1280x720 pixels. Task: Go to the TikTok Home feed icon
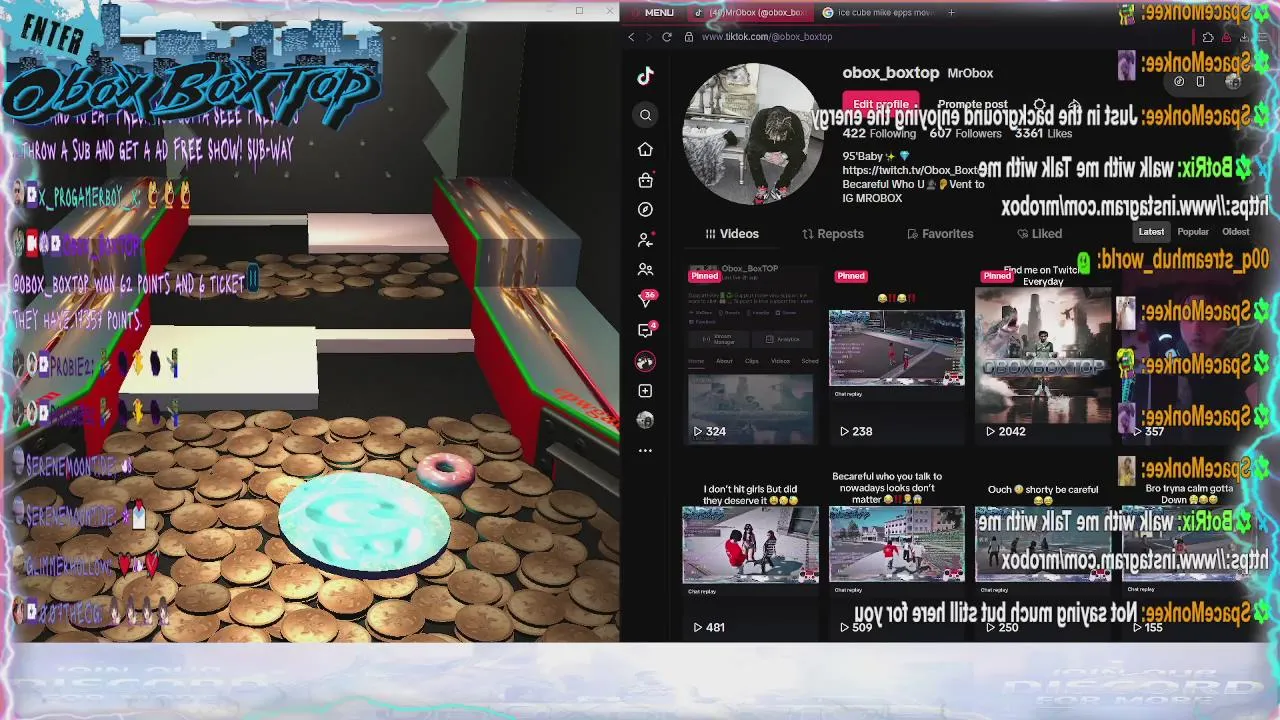tap(645, 149)
